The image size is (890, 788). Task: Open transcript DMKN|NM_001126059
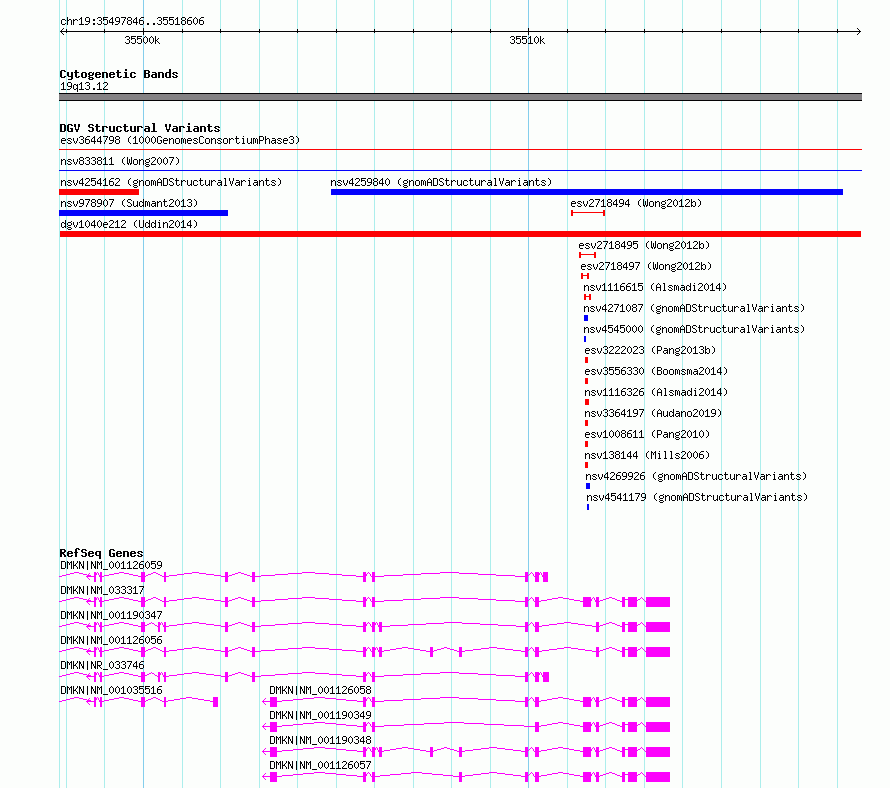111,565
